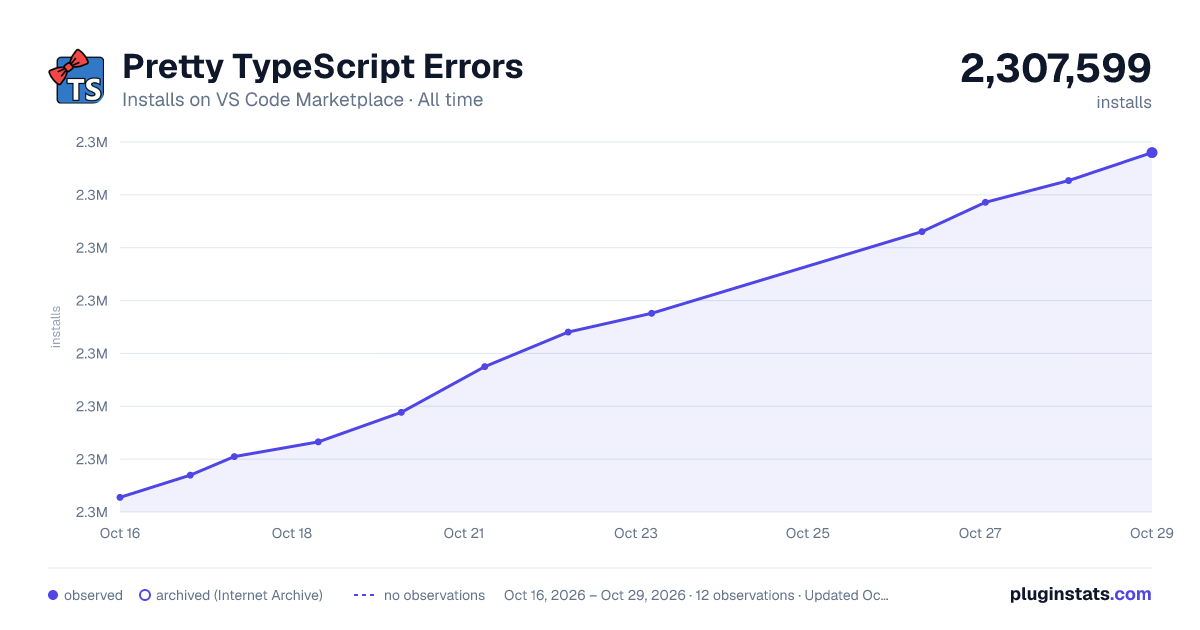Screen dimensions: 1200x630
Task: Click the "observed" legend label
Action: 93,595
